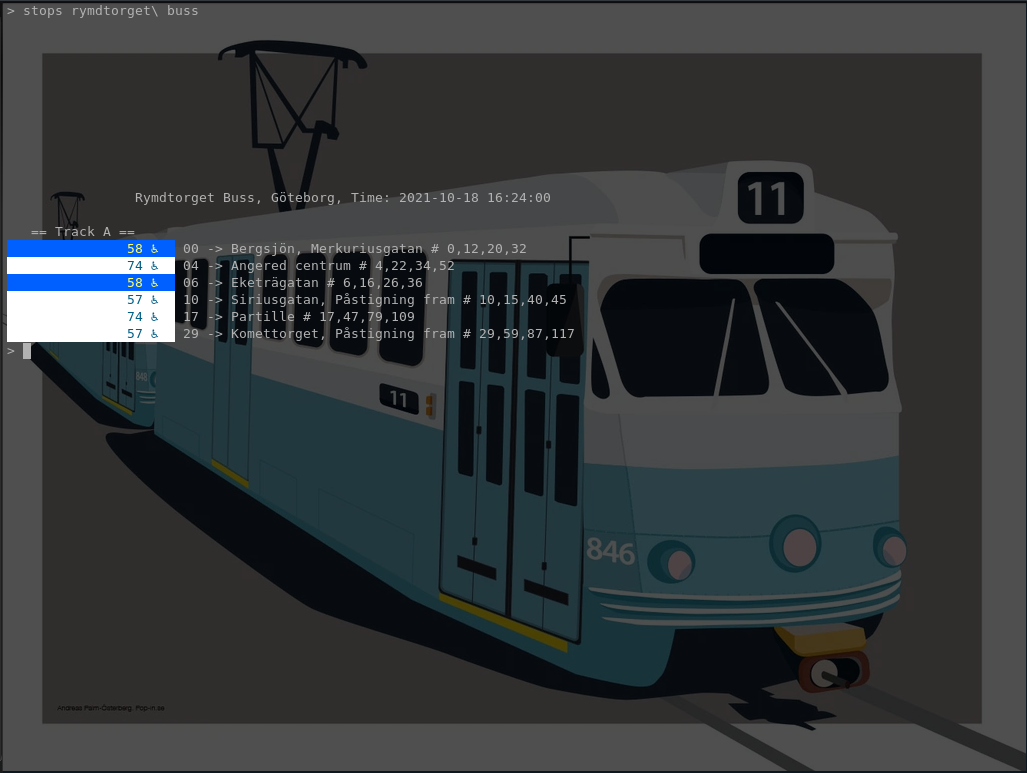Click the wheelchair icon in the Angered centrum row
1027x773 pixels.
[x=155, y=266]
